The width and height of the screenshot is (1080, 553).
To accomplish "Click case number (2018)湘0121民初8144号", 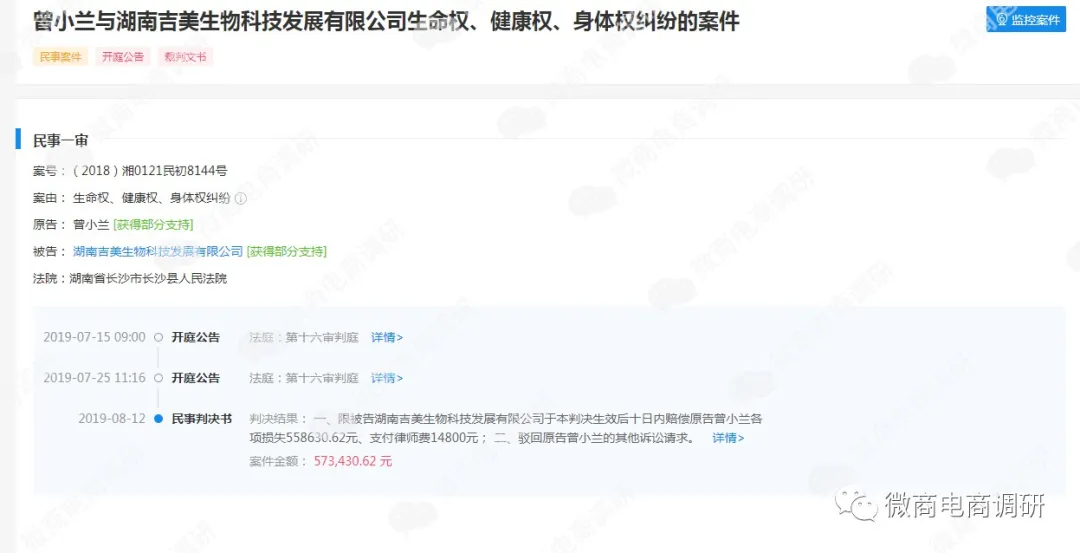I will [x=150, y=171].
